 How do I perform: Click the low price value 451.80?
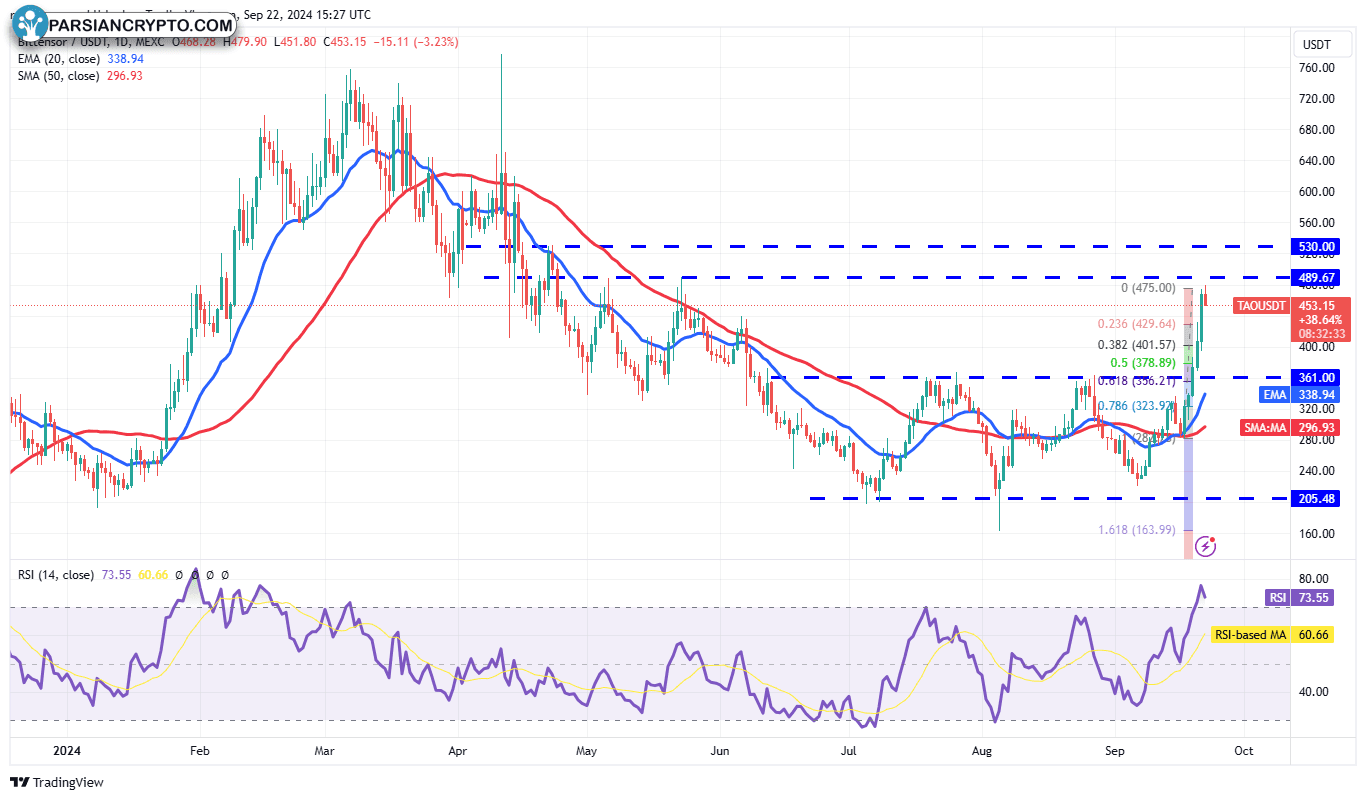298,41
